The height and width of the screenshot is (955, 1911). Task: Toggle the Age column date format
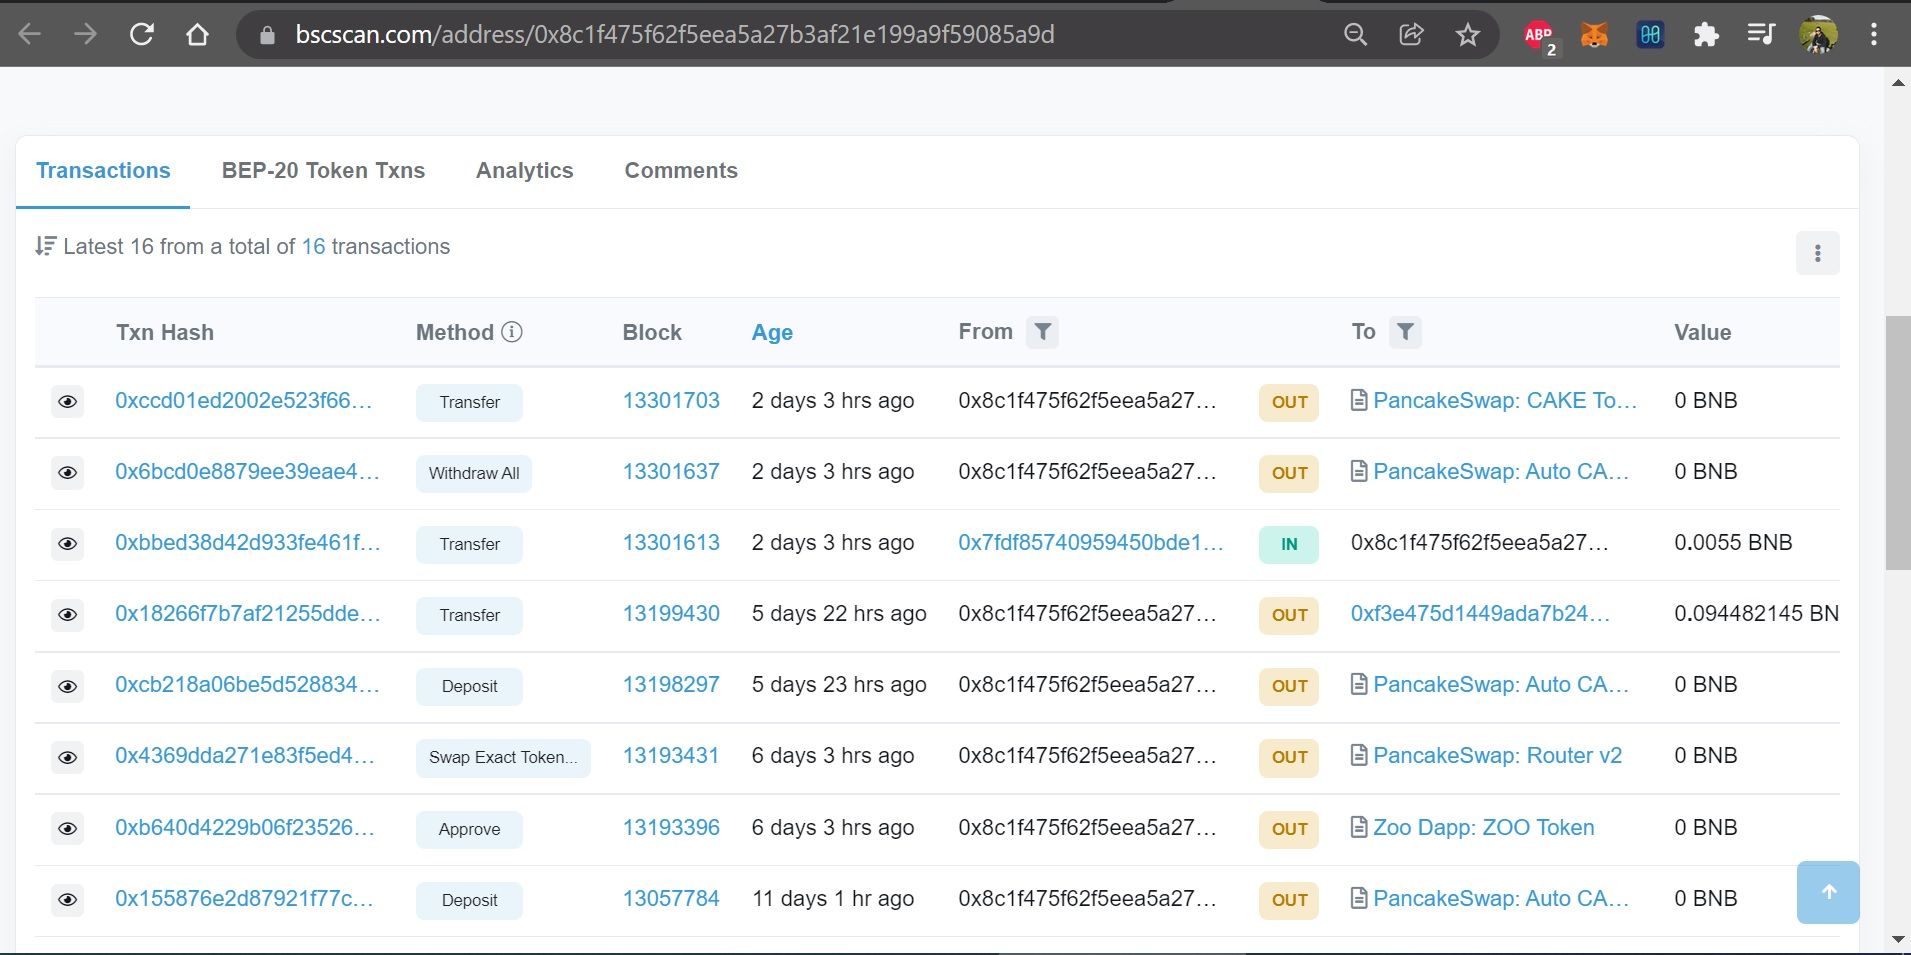click(772, 333)
